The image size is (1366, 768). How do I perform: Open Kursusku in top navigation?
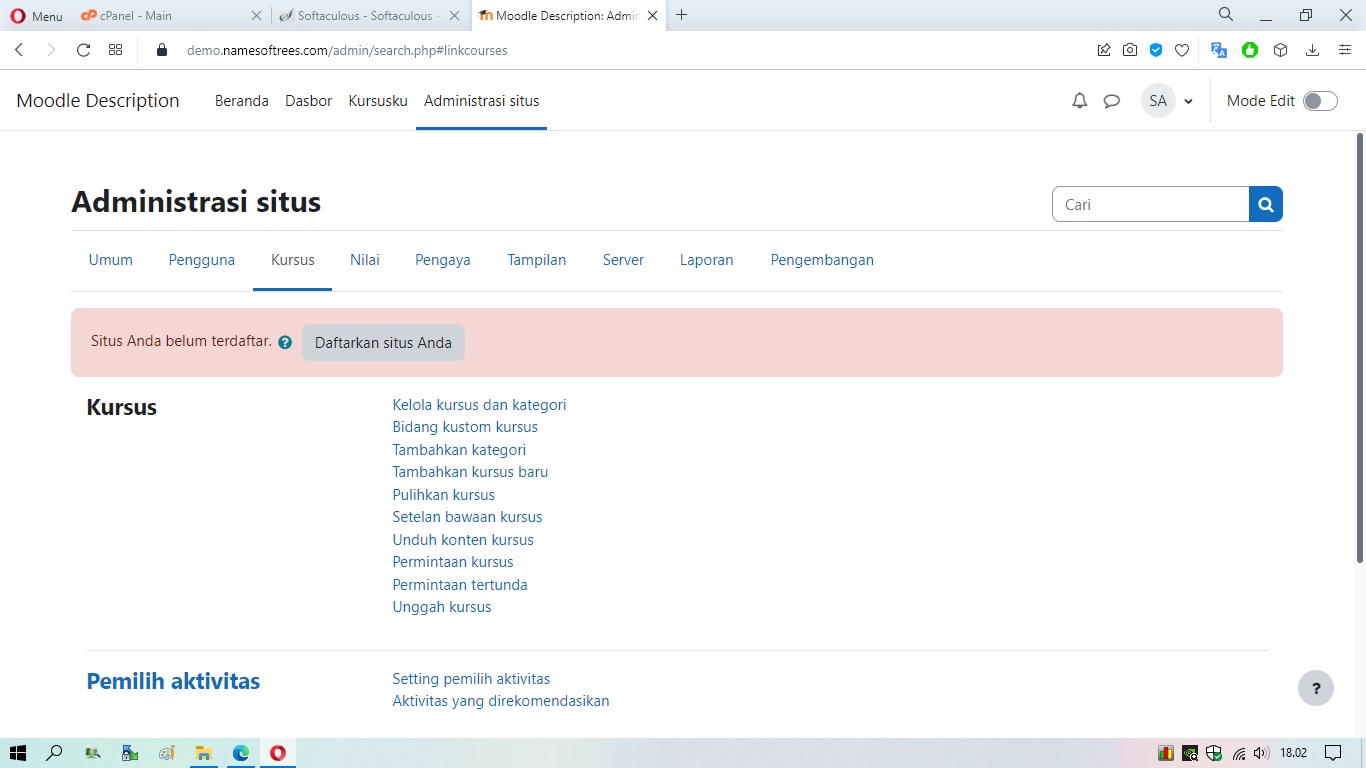pyautogui.click(x=378, y=101)
